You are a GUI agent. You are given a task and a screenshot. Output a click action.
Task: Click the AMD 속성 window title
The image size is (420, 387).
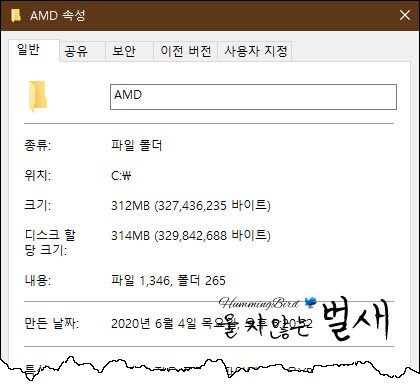(58, 15)
